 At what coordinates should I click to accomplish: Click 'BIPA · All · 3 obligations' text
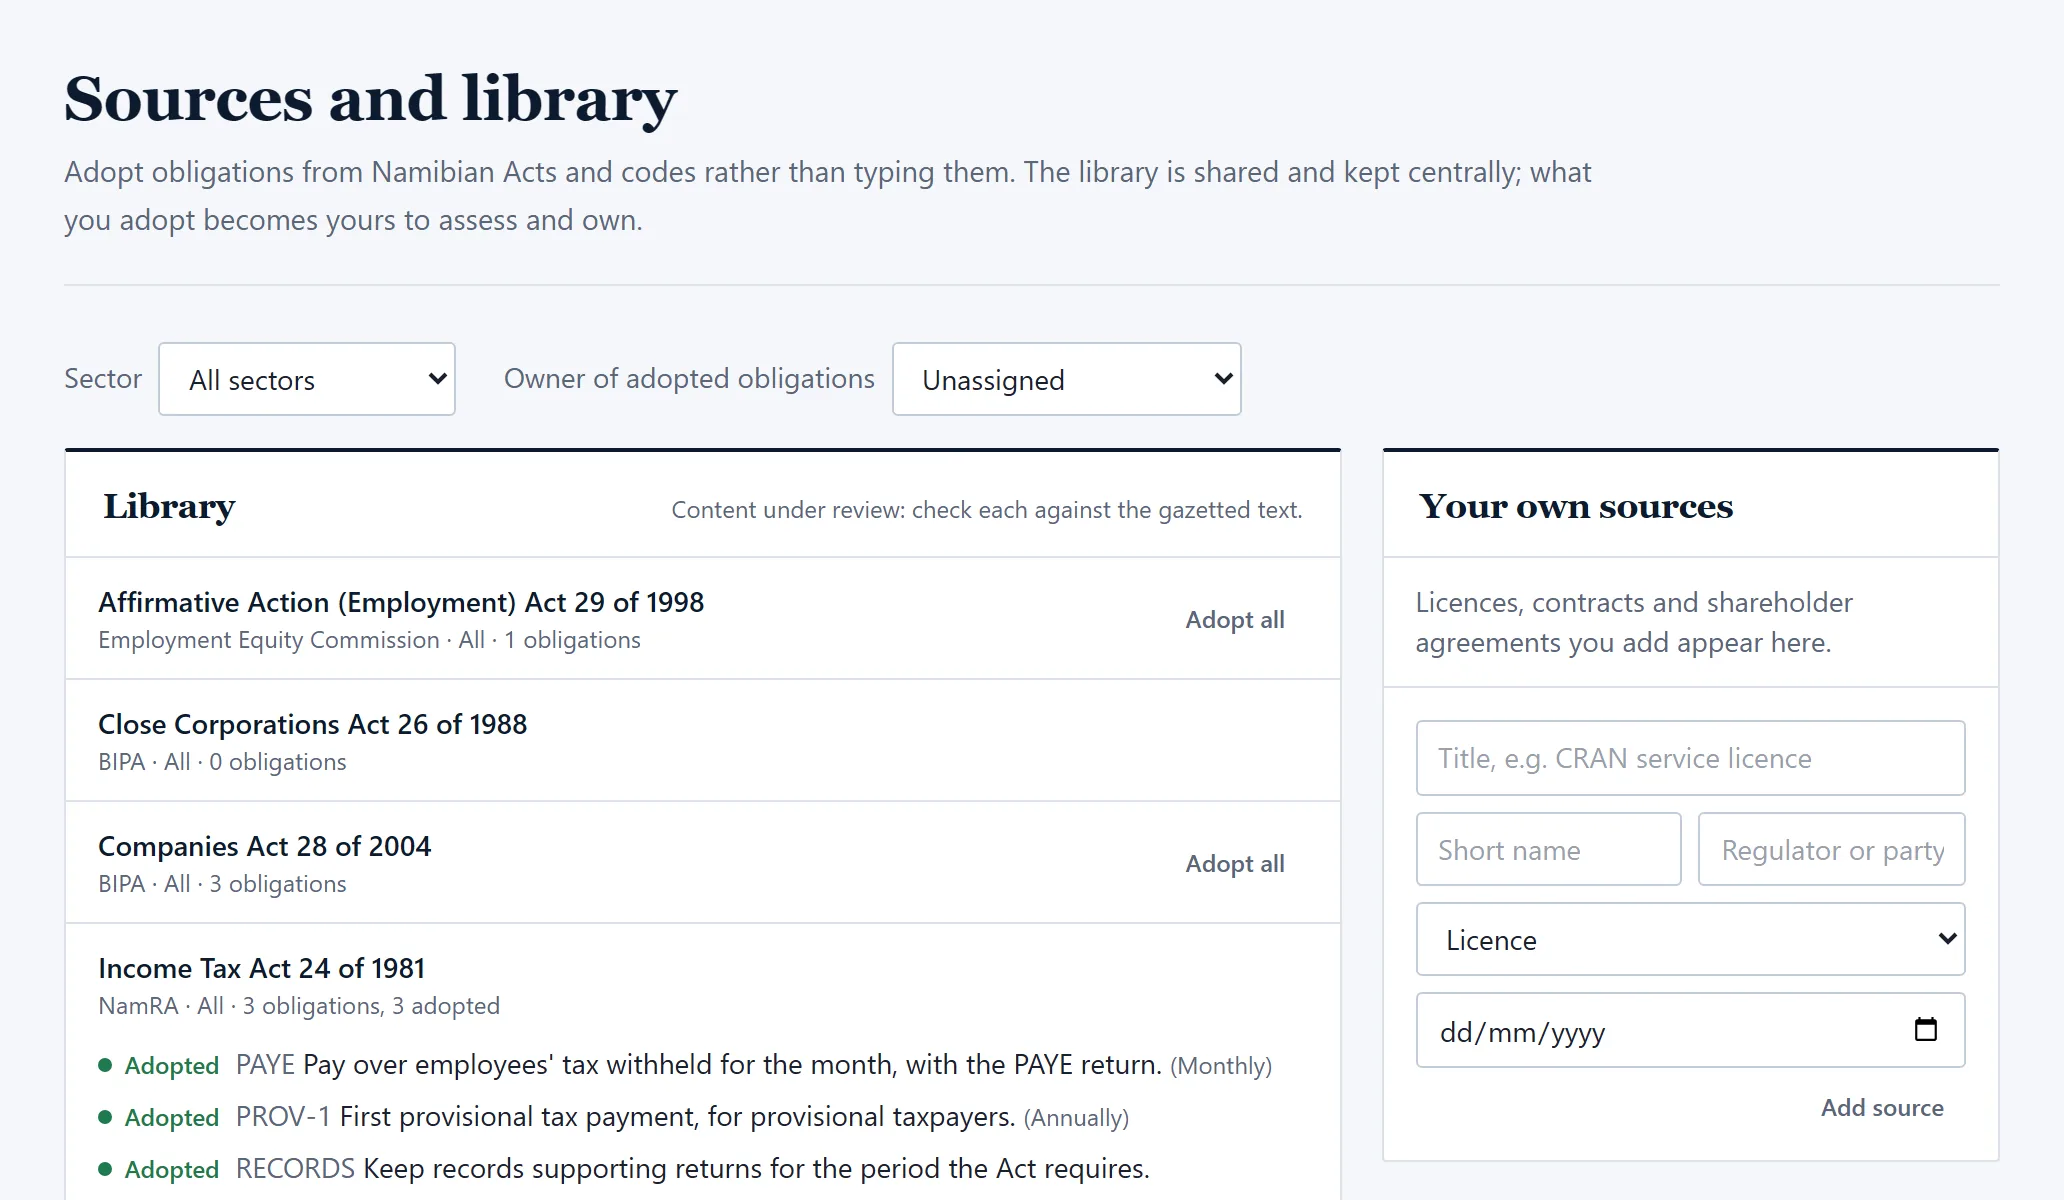click(222, 884)
